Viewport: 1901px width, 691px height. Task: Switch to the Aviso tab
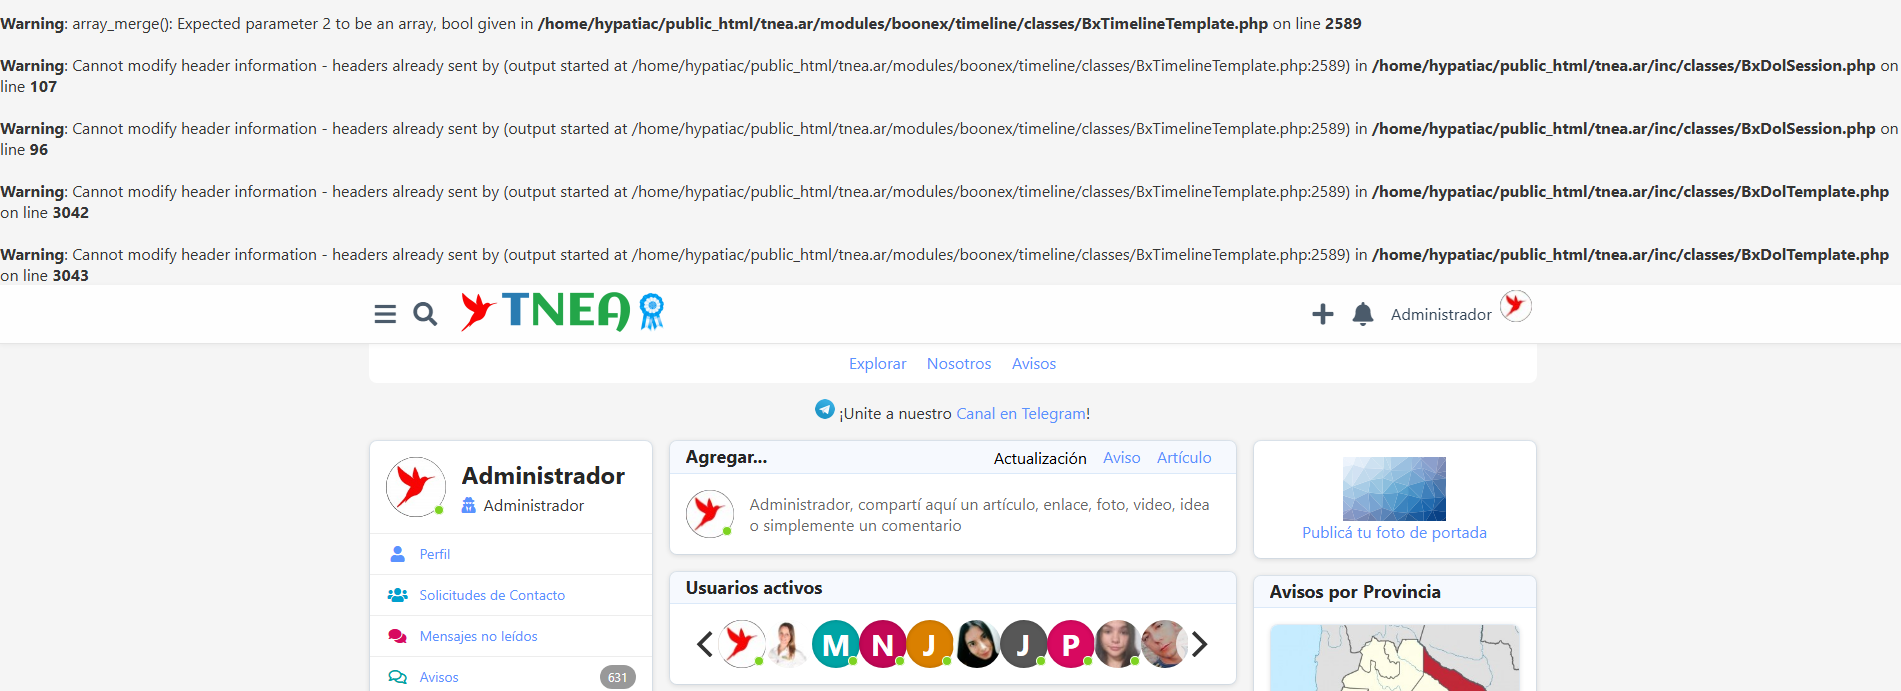[x=1121, y=458]
